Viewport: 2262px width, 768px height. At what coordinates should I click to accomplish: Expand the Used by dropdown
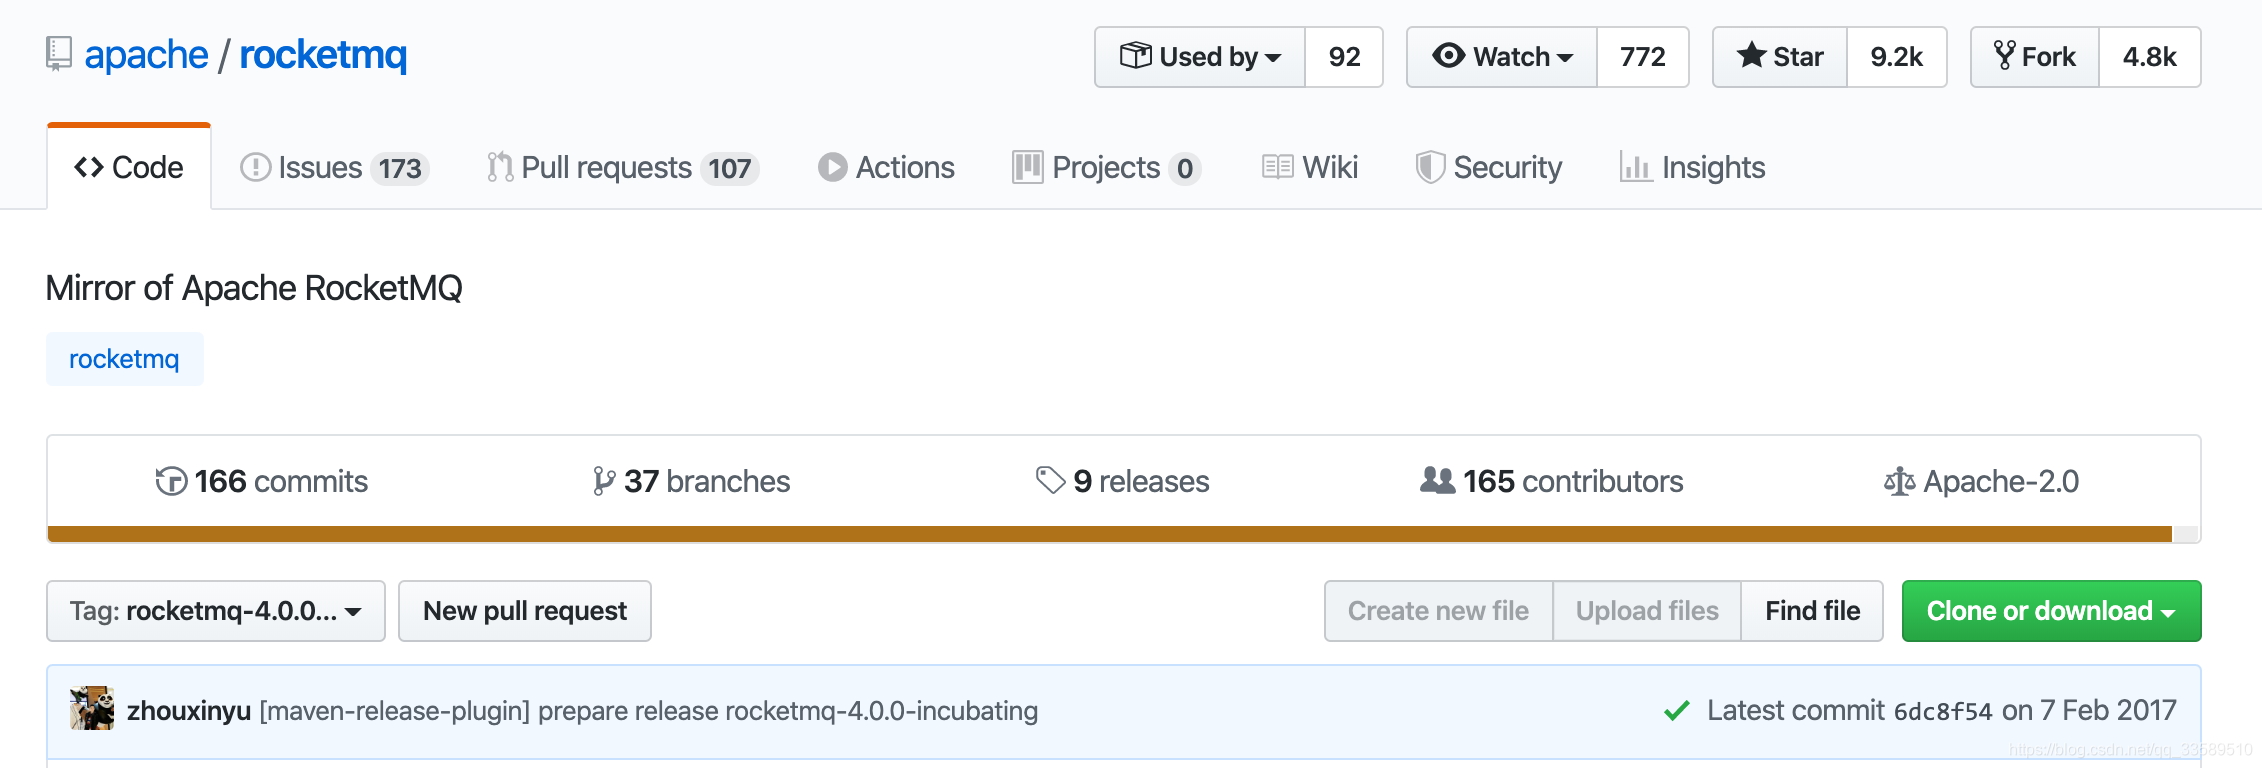pyautogui.click(x=1200, y=57)
